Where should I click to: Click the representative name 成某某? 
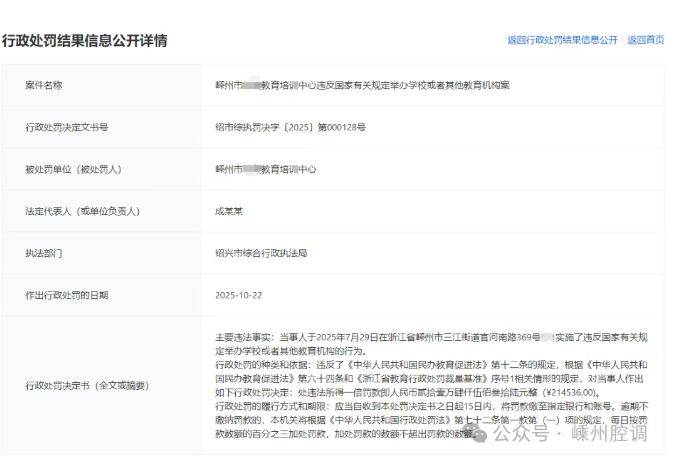[229, 212]
